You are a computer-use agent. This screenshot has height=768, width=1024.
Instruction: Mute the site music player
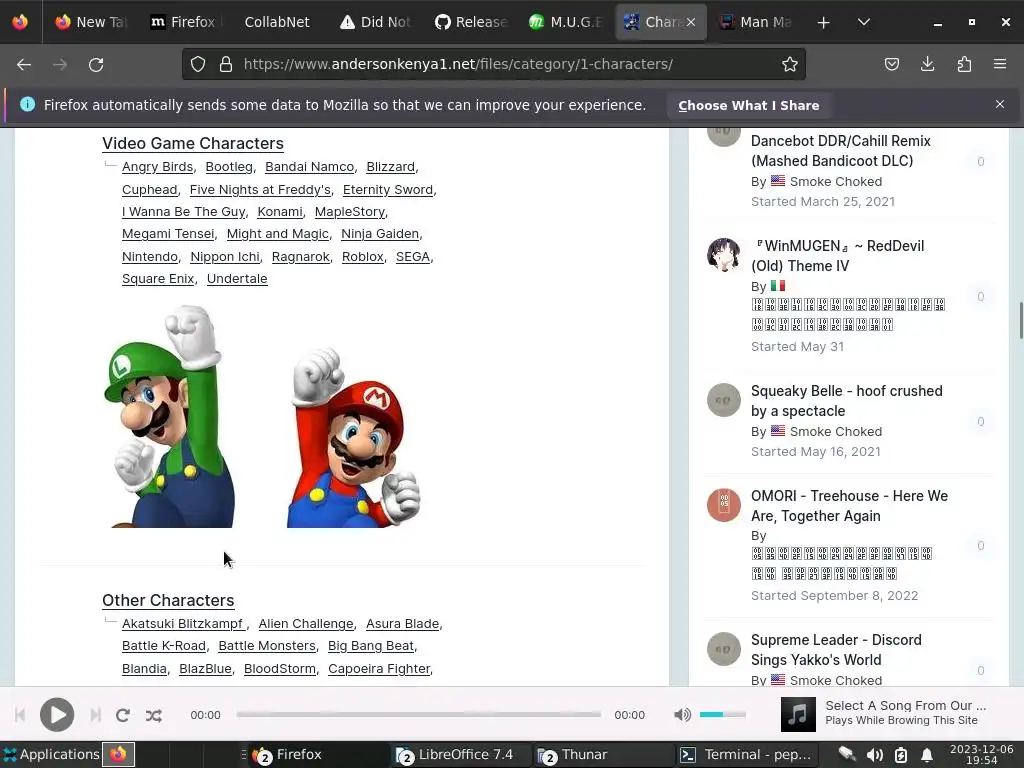tap(682, 714)
